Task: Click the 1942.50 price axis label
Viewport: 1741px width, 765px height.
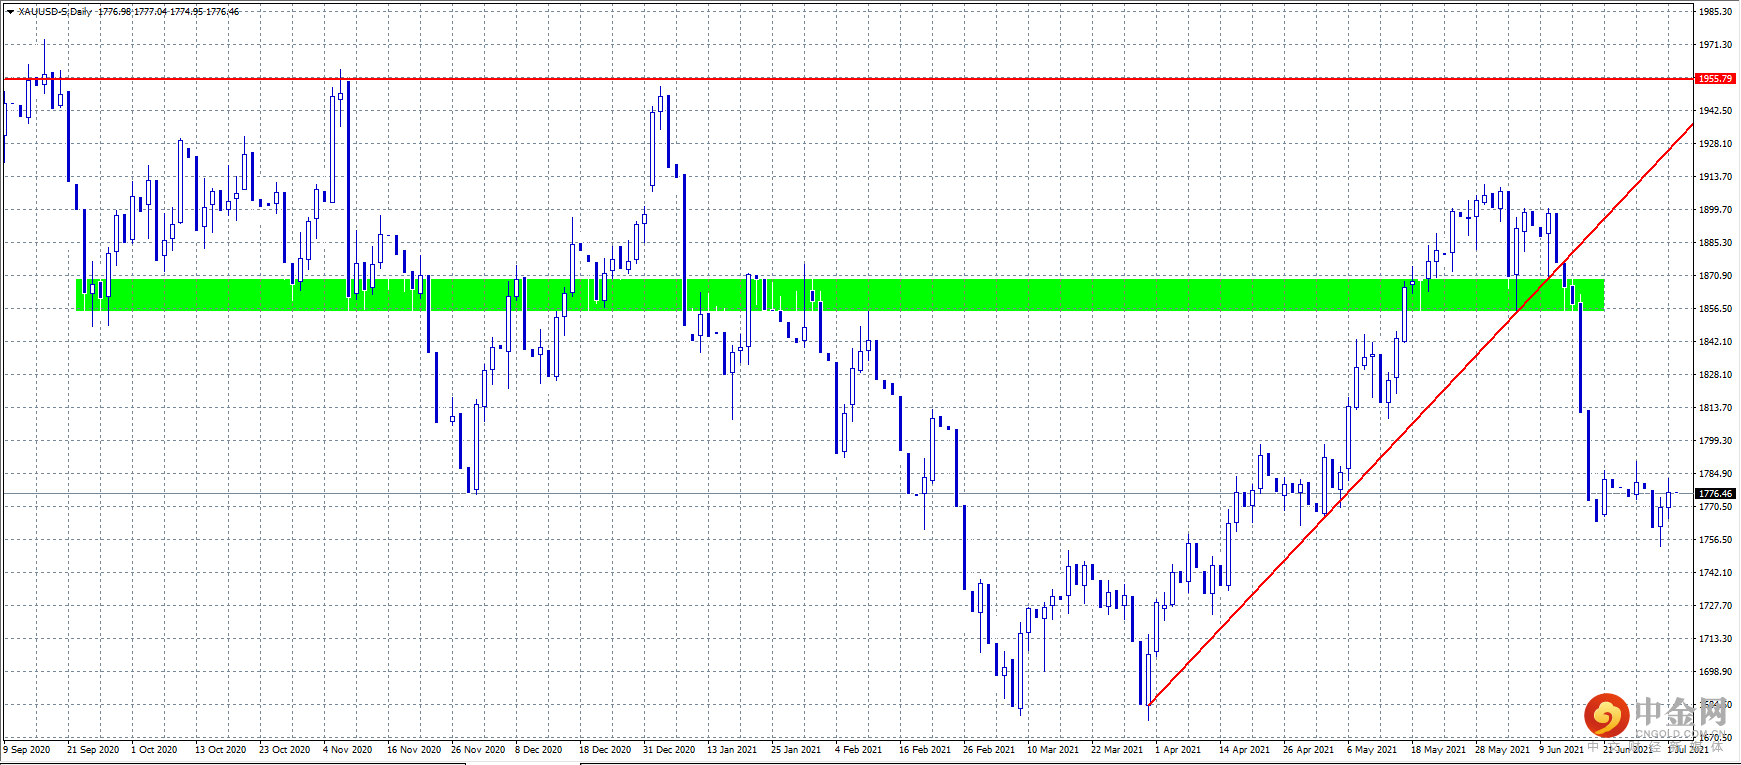Action: [x=1715, y=111]
